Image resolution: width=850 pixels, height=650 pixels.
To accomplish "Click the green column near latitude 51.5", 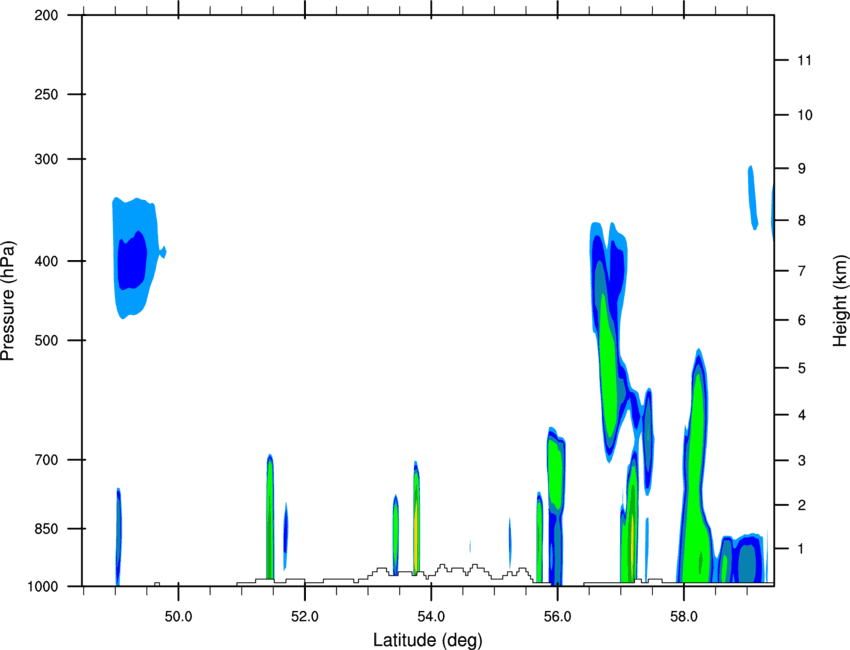I will 269,519.
